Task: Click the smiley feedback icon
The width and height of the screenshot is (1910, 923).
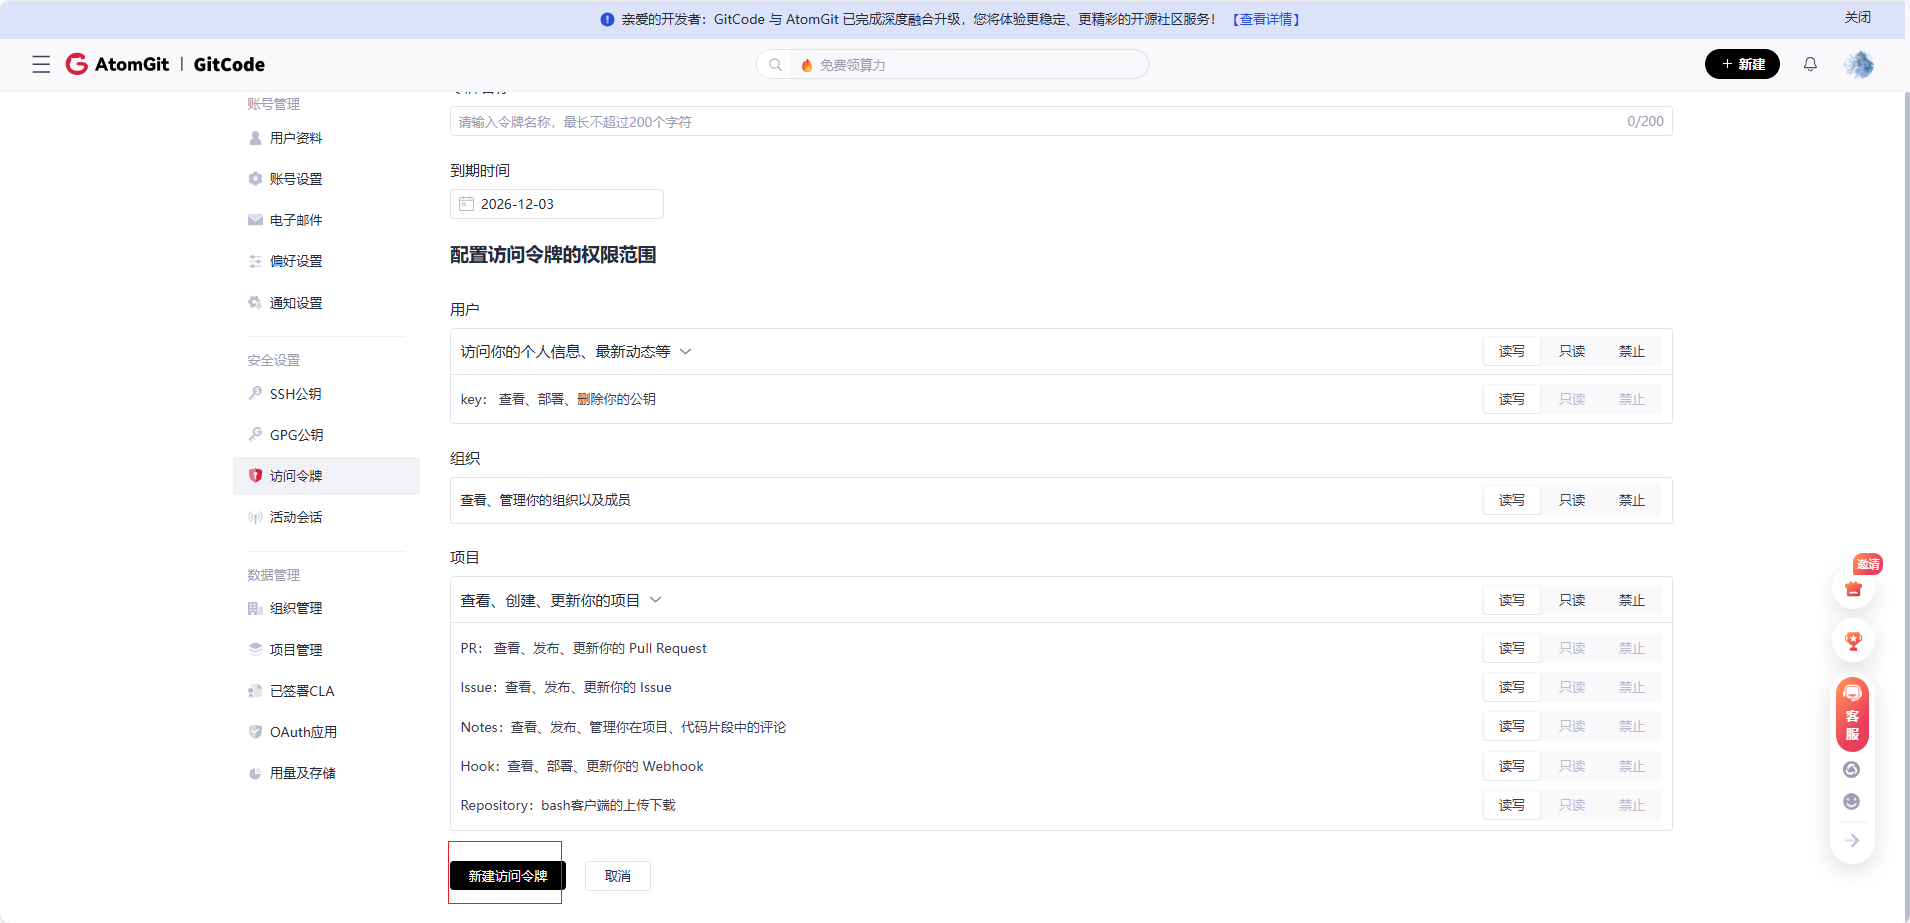Action: click(x=1852, y=800)
